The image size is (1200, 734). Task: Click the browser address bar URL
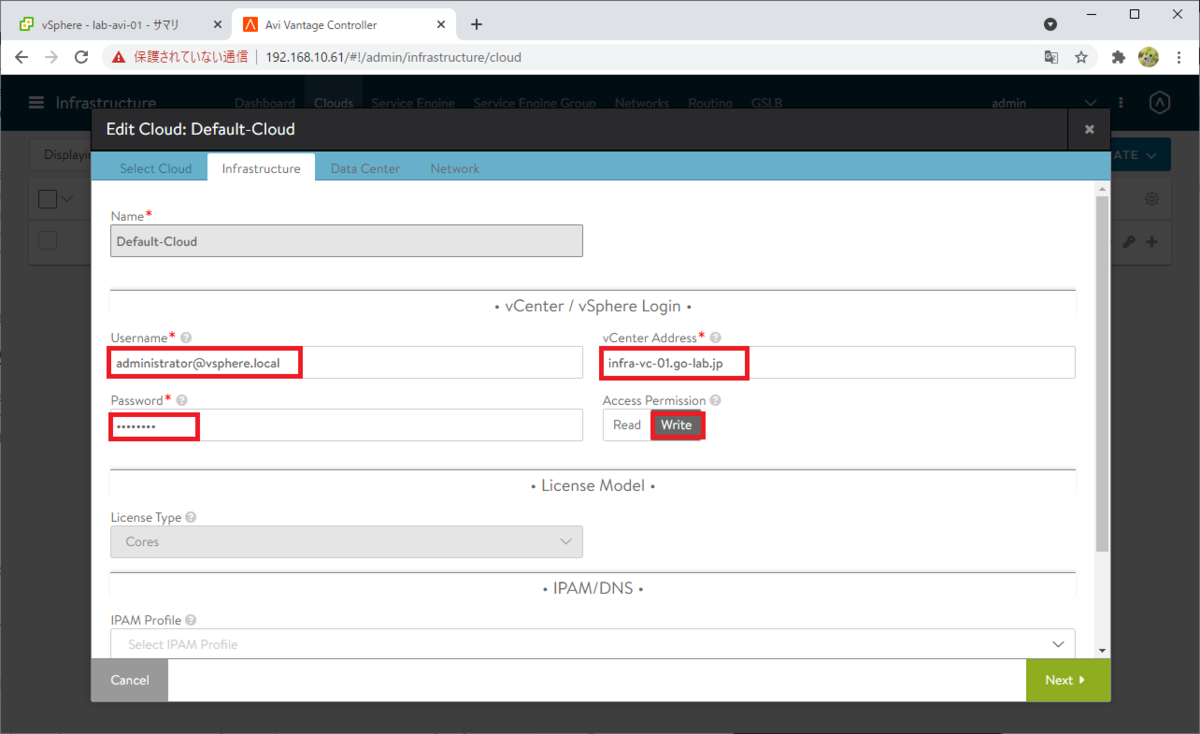tap(393, 57)
